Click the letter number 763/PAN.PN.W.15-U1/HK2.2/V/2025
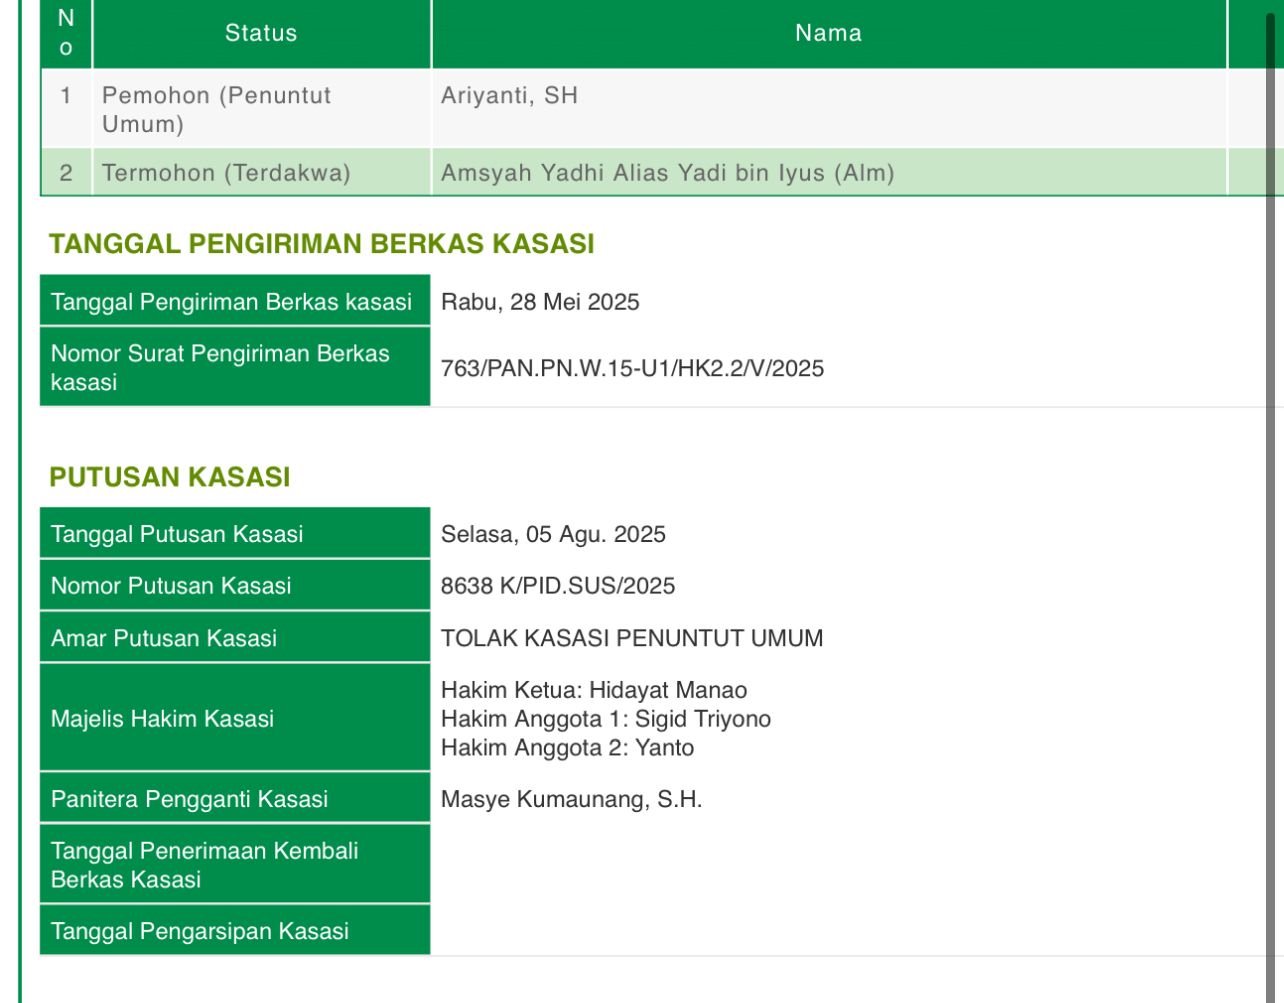Viewport: 1284px width, 1003px height. (x=632, y=368)
